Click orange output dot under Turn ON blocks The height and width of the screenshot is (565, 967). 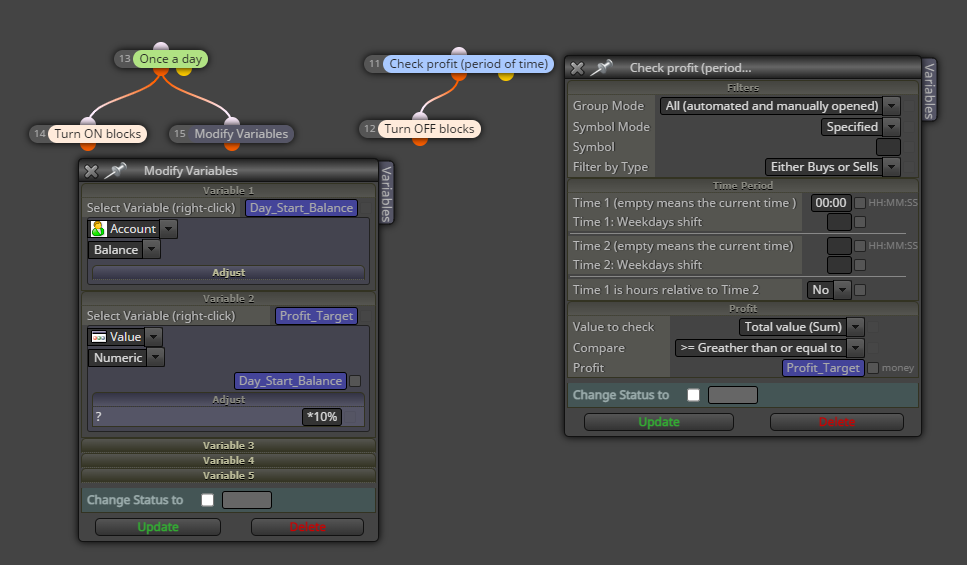point(88,146)
